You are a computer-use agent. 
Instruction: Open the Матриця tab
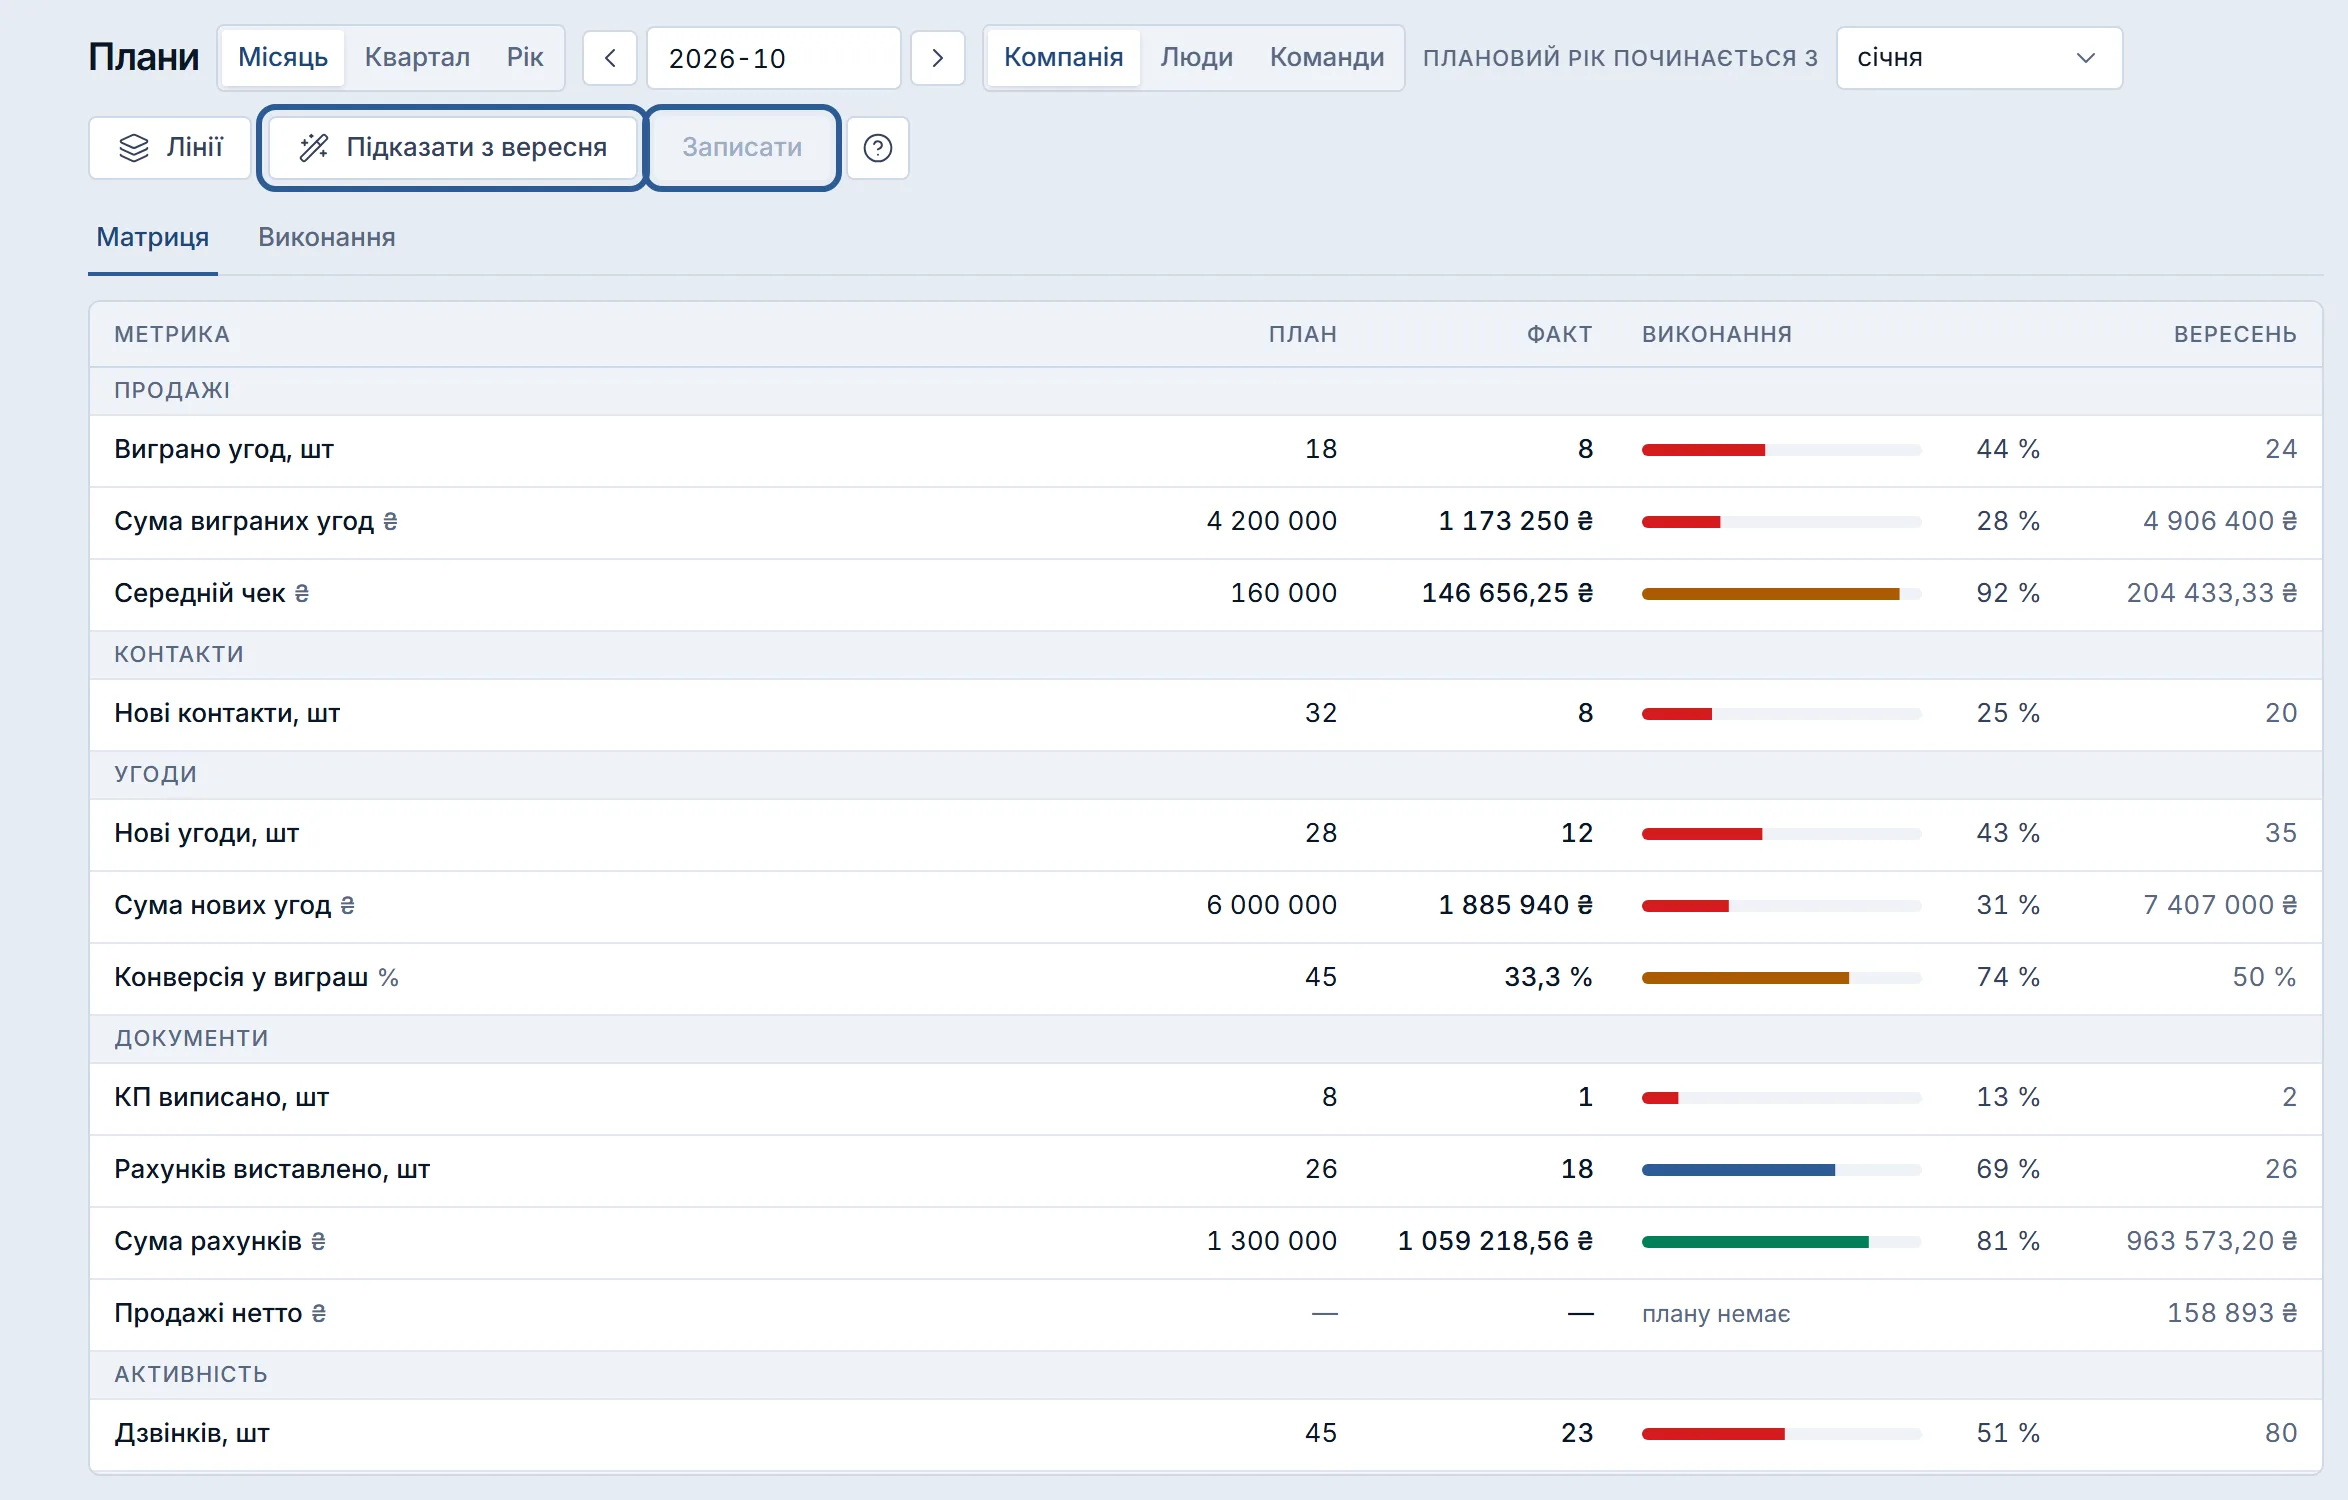click(153, 238)
